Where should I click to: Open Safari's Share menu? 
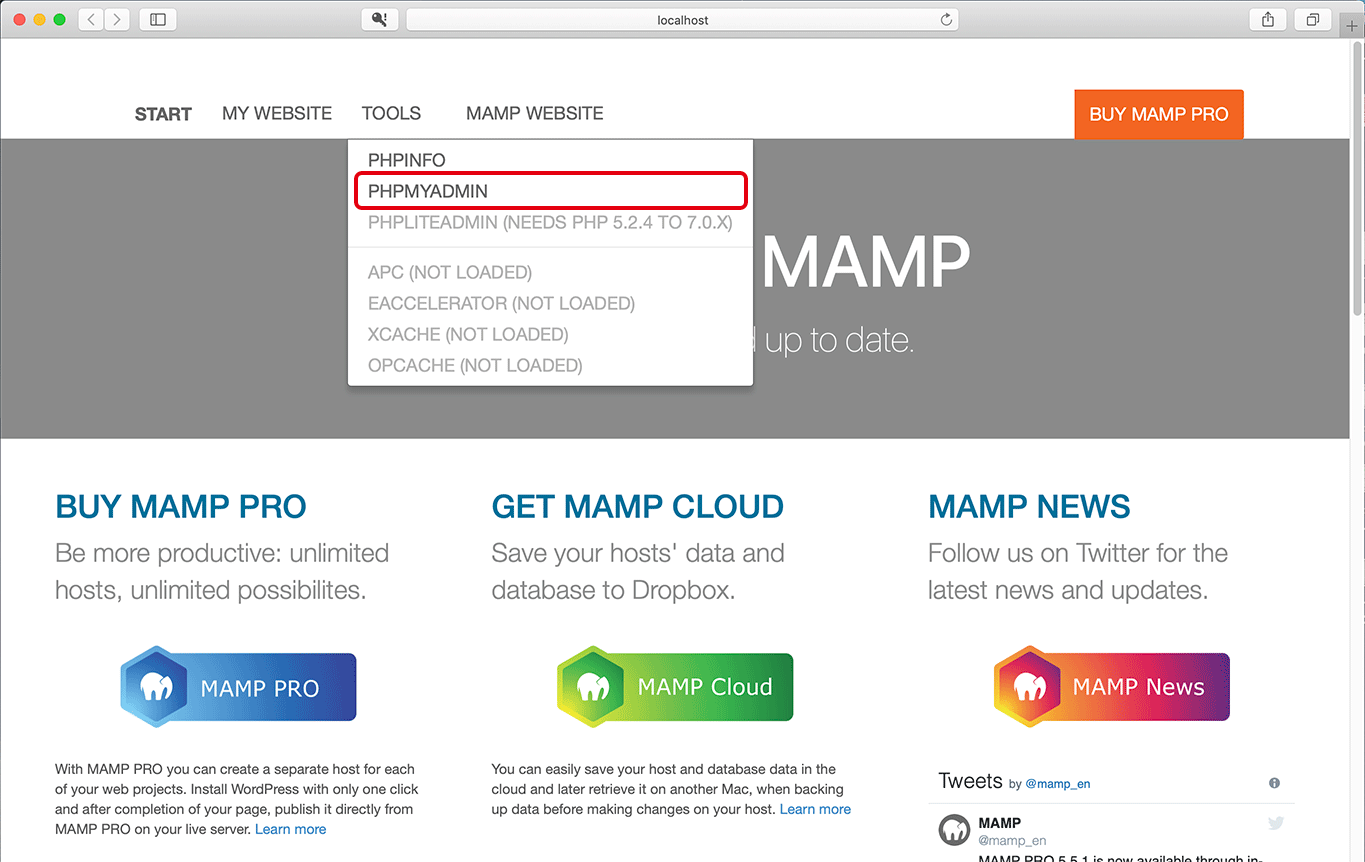point(1268,19)
